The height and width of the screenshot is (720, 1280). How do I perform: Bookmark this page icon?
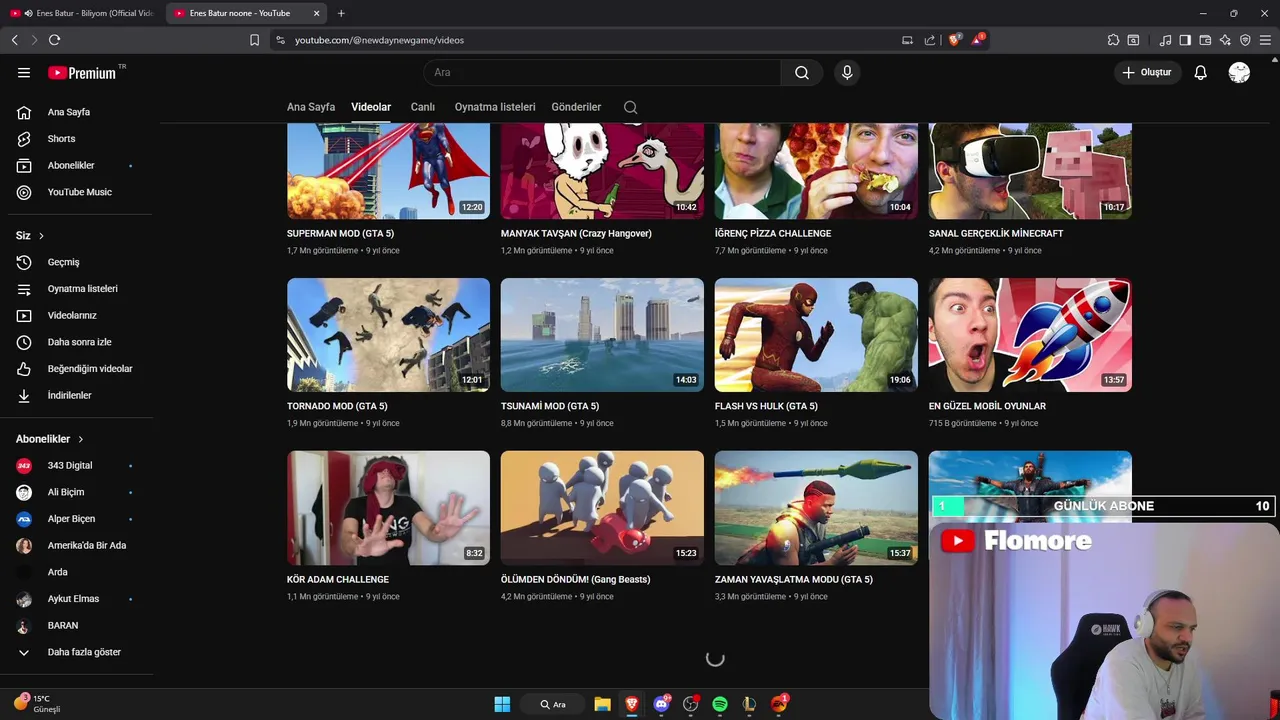coord(254,40)
